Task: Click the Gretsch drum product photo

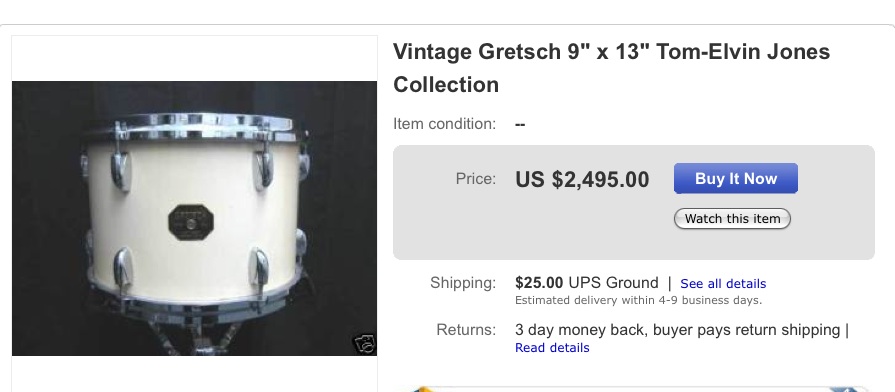Action: pos(195,219)
